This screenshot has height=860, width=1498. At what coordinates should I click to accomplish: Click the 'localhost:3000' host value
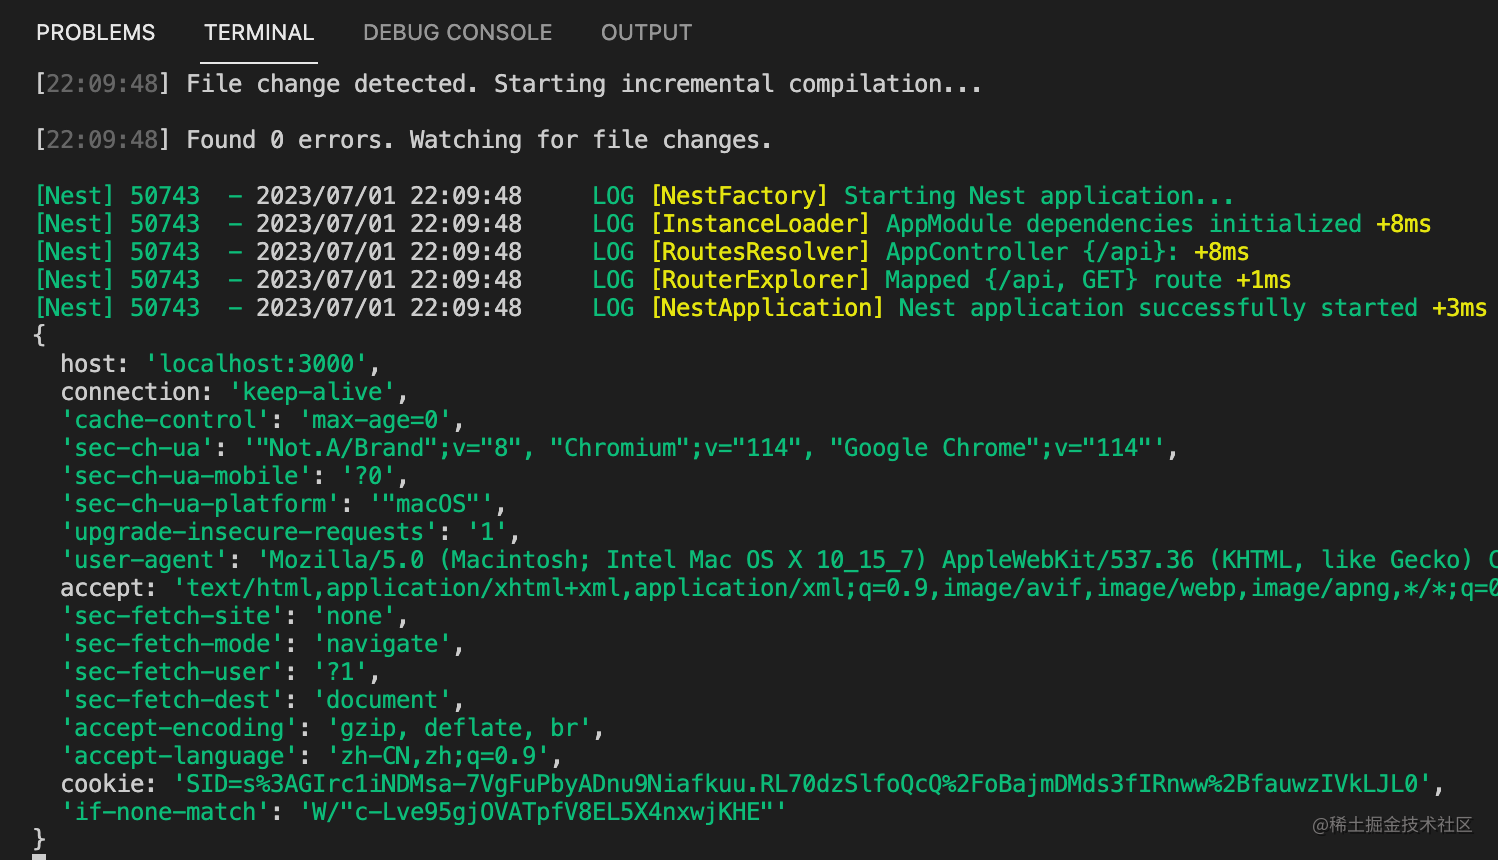pyautogui.click(x=257, y=364)
